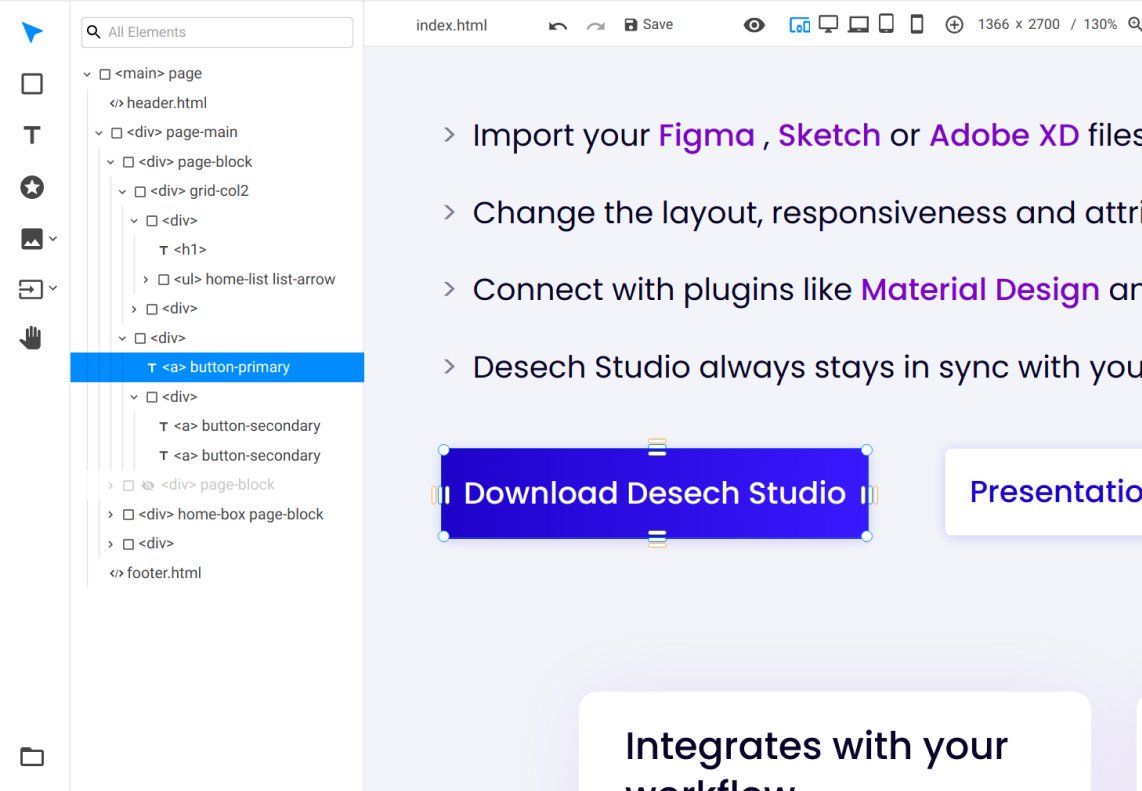Image resolution: width=1142 pixels, height=791 pixels.
Task: Expand the ul home-list list-arrow node
Action: 146,280
